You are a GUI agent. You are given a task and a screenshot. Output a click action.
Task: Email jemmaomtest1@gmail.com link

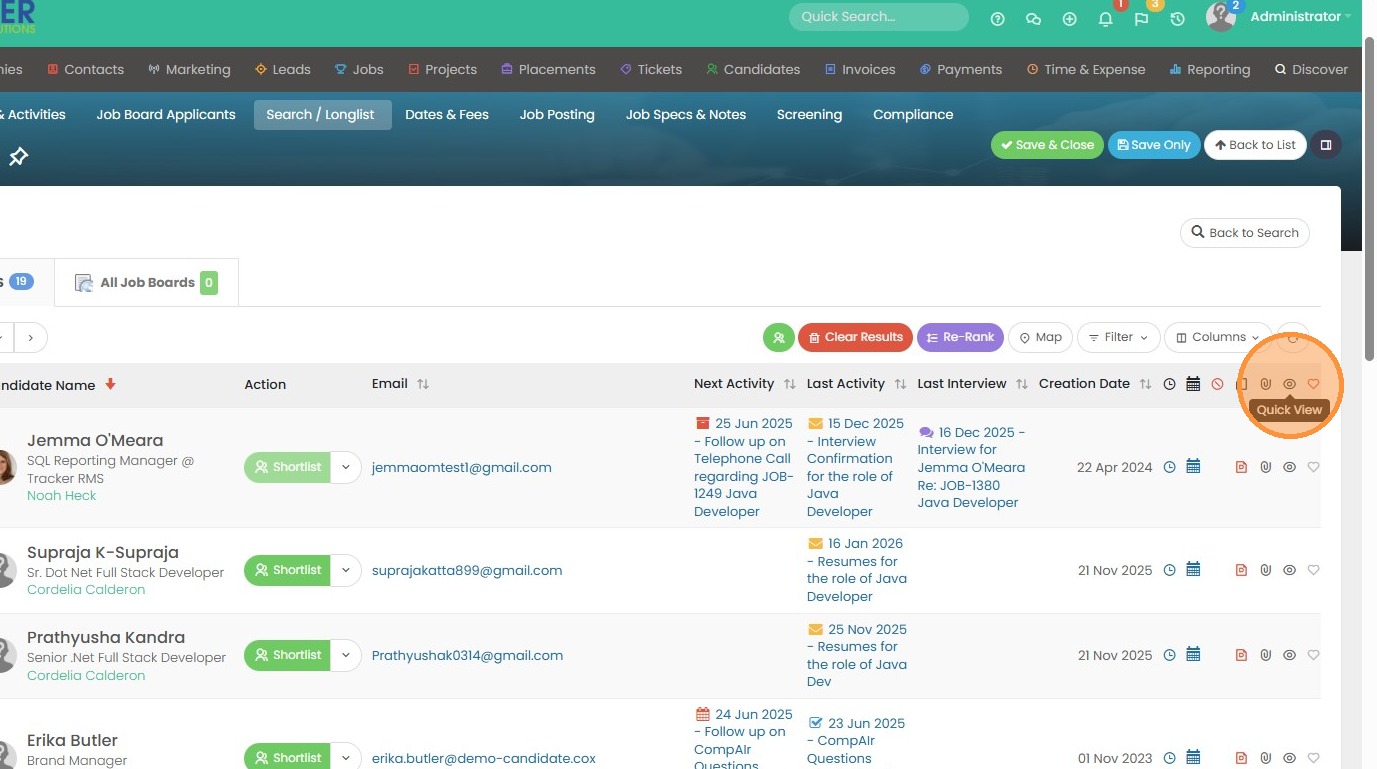[462, 467]
